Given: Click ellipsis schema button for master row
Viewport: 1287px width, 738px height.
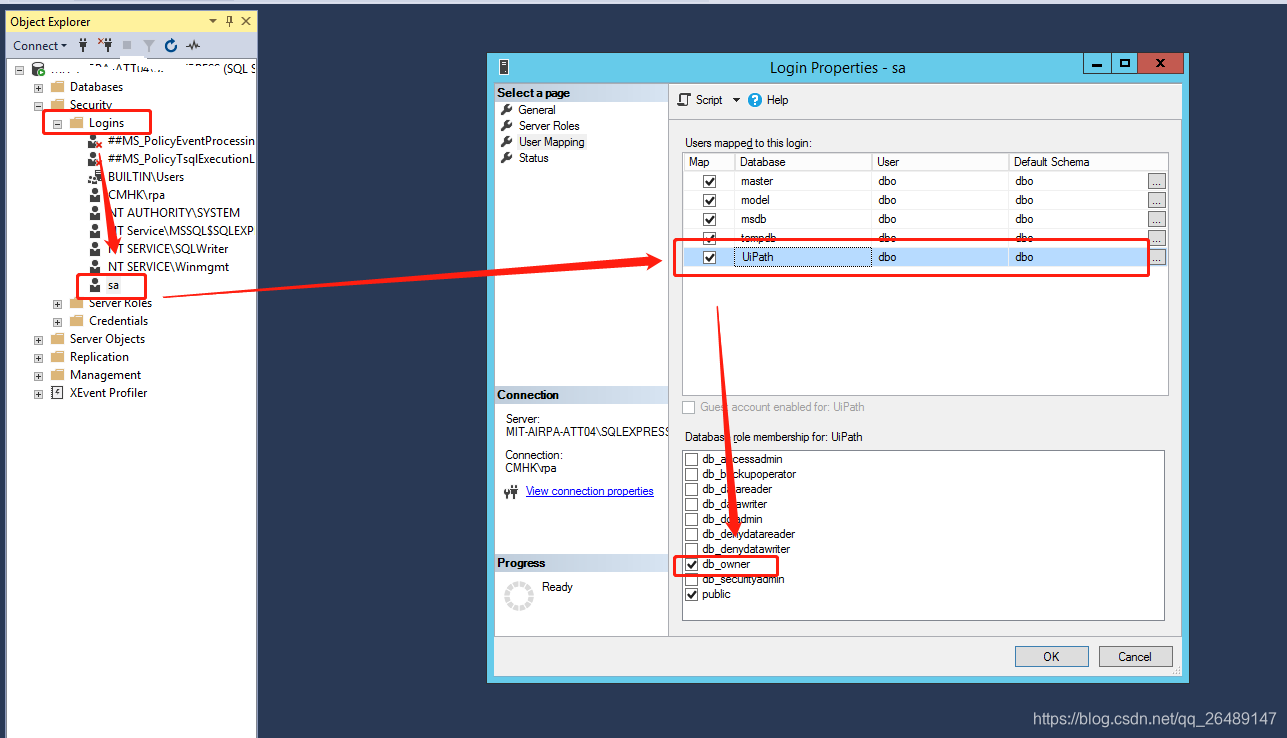Looking at the screenshot, I should [x=1157, y=181].
